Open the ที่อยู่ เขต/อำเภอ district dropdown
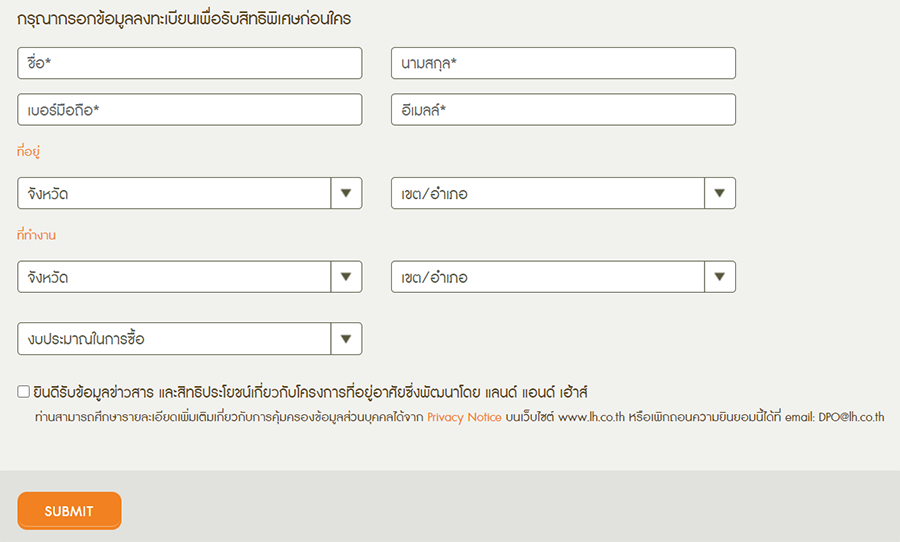900x542 pixels. pos(548,193)
